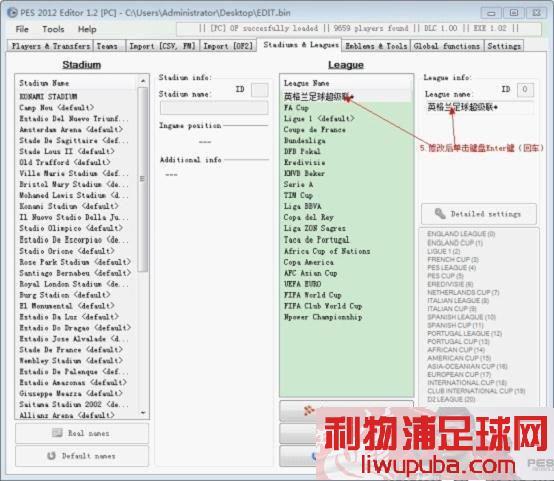Select Bundesliga in league list
The height and width of the screenshot is (481, 554).
coord(347,140)
